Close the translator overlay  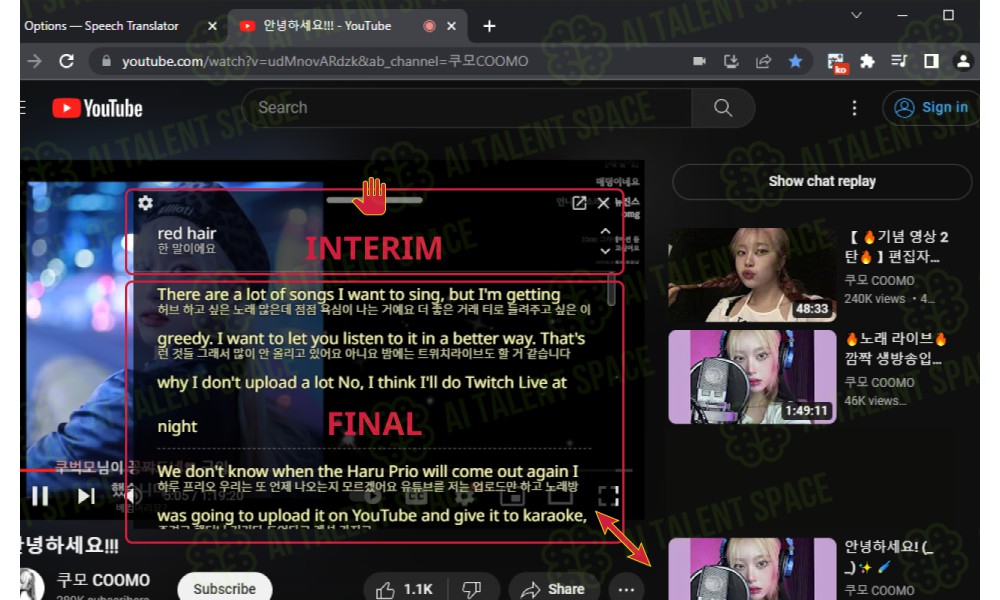click(x=603, y=203)
